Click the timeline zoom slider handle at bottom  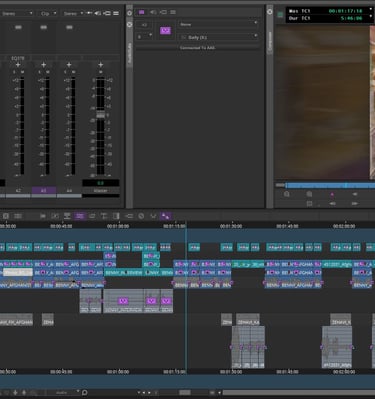(185, 392)
